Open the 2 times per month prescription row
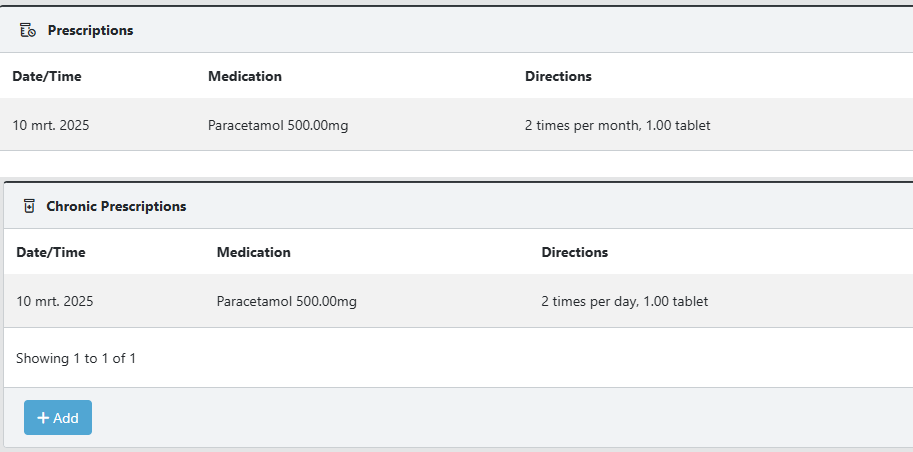Viewport: 913px width, 452px height. tap(456, 125)
